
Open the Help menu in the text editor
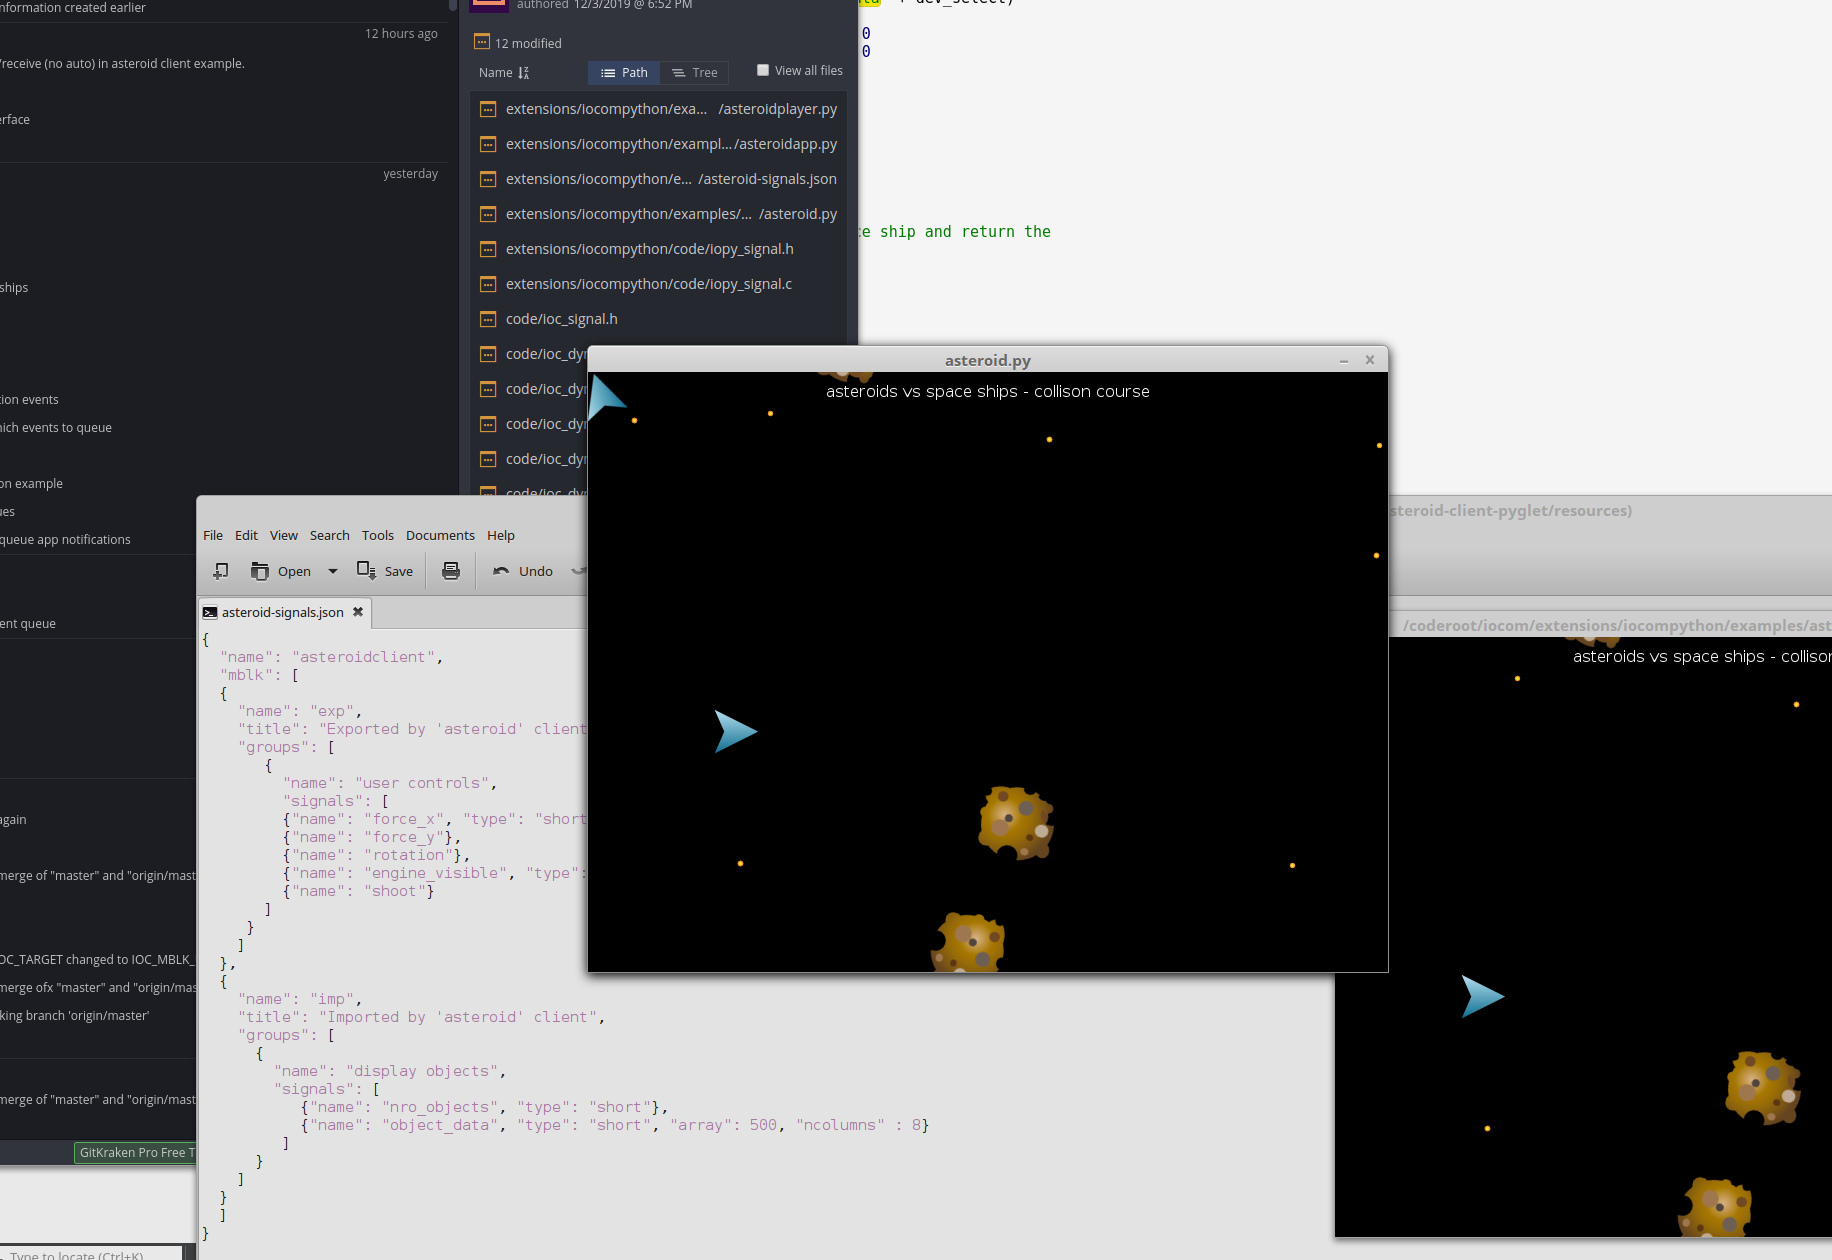(501, 535)
